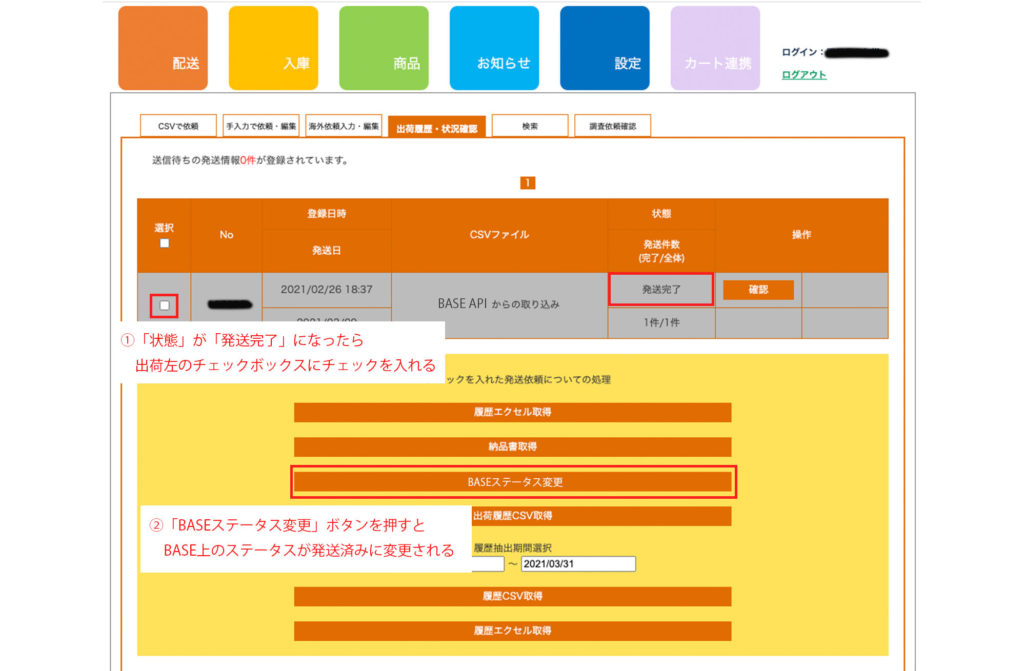Open the 配送 orange navigation tile
This screenshot has height=671, width=1024.
(x=163, y=48)
